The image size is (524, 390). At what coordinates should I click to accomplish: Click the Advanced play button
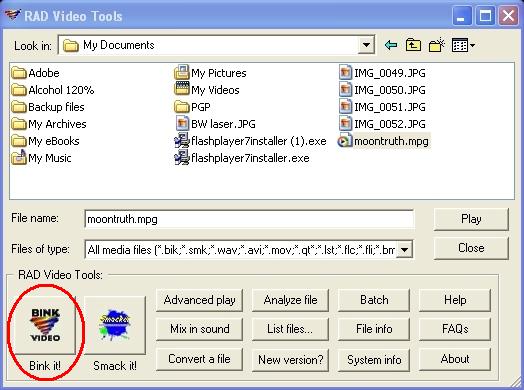(200, 300)
